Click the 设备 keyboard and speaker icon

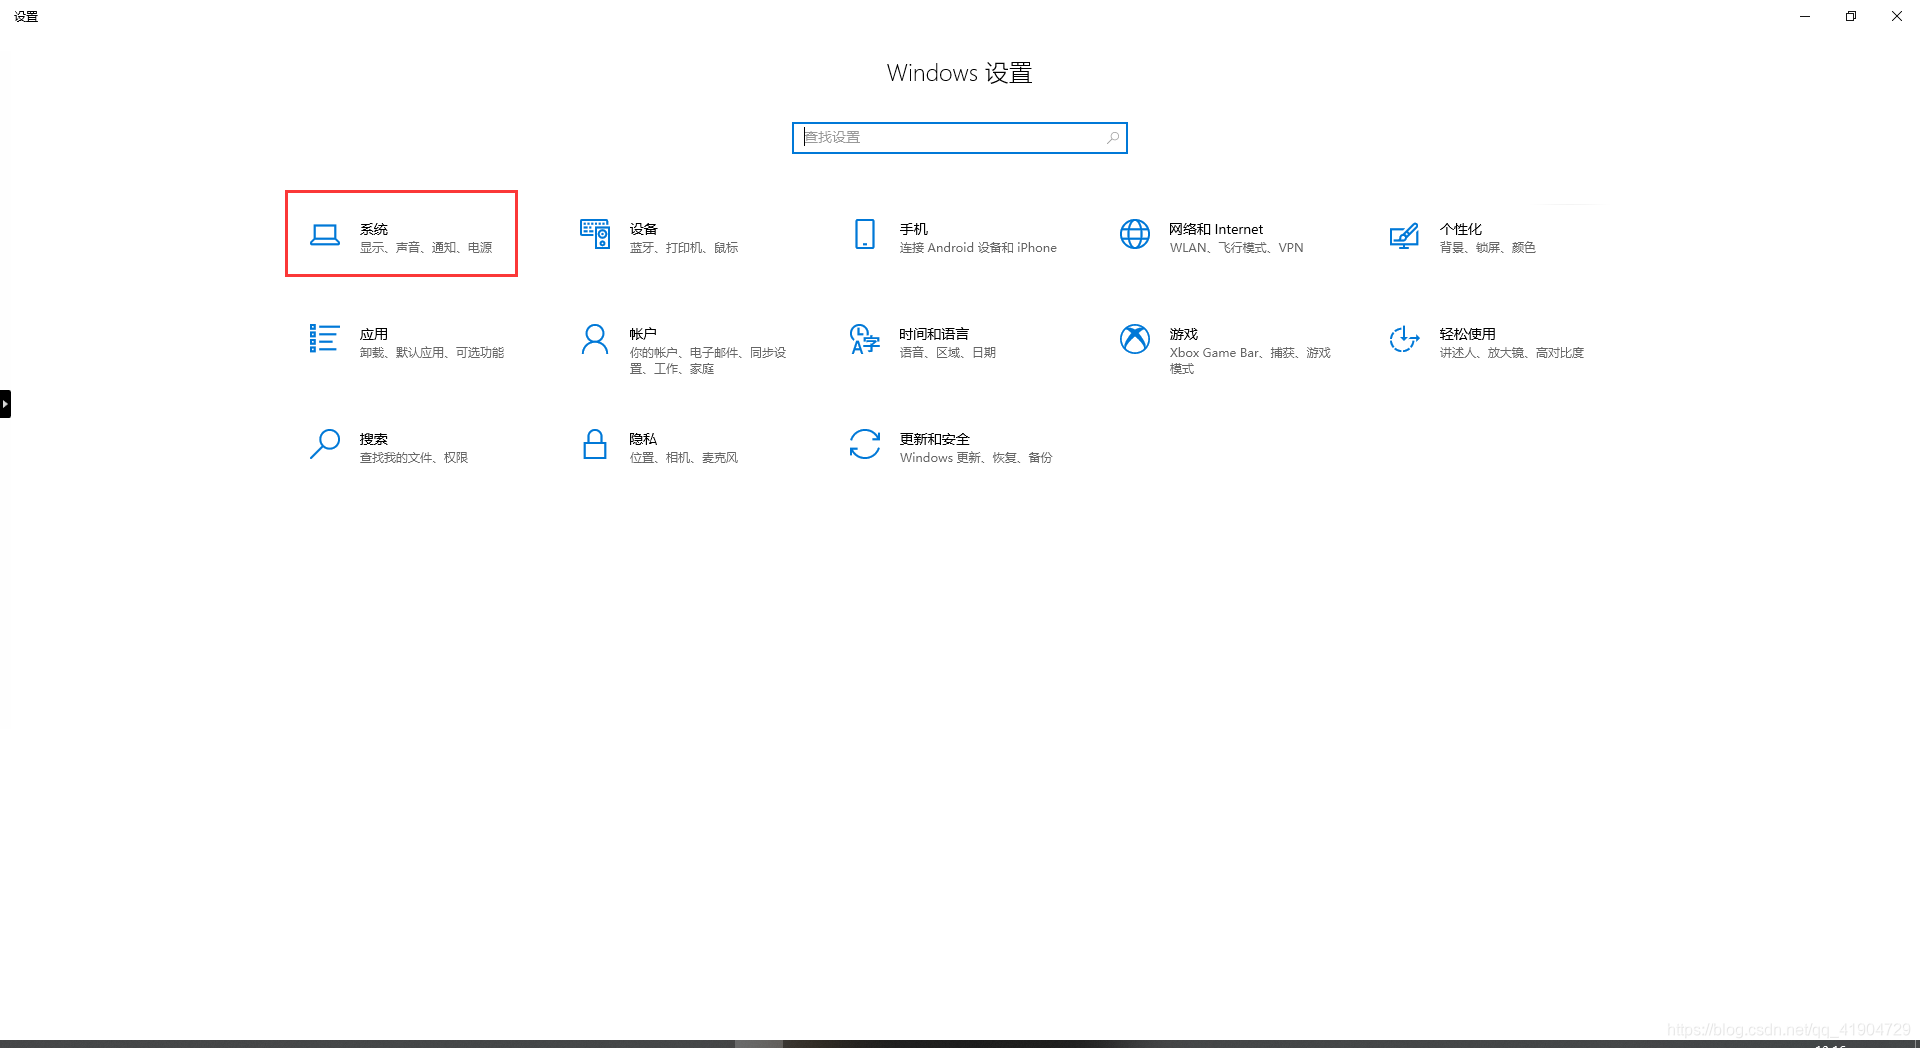click(595, 234)
